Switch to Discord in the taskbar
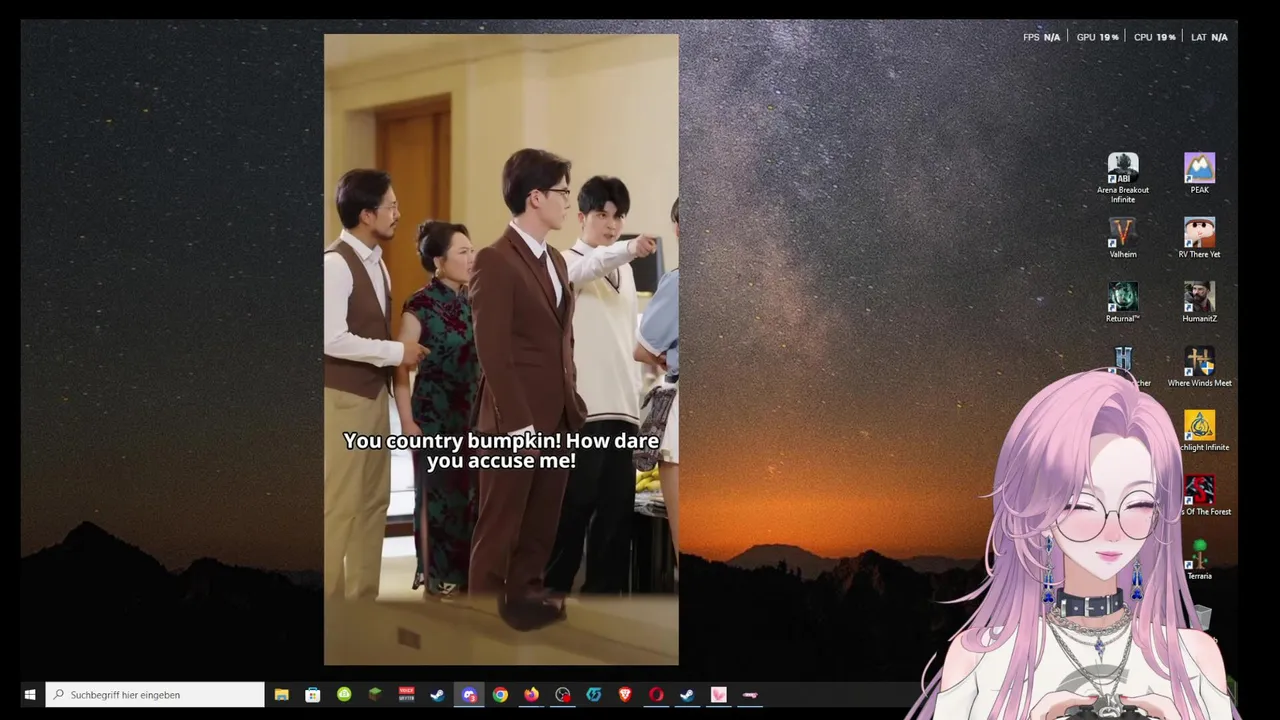The width and height of the screenshot is (1280, 720). click(x=469, y=694)
